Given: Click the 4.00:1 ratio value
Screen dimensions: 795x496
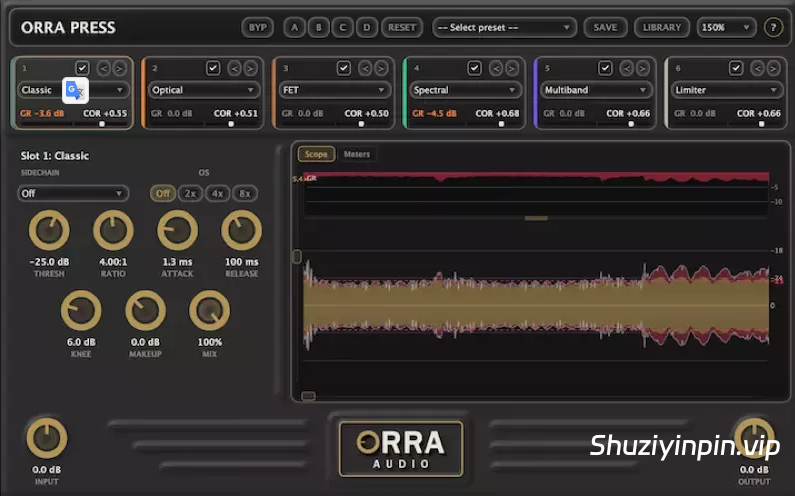Looking at the screenshot, I should (113, 262).
